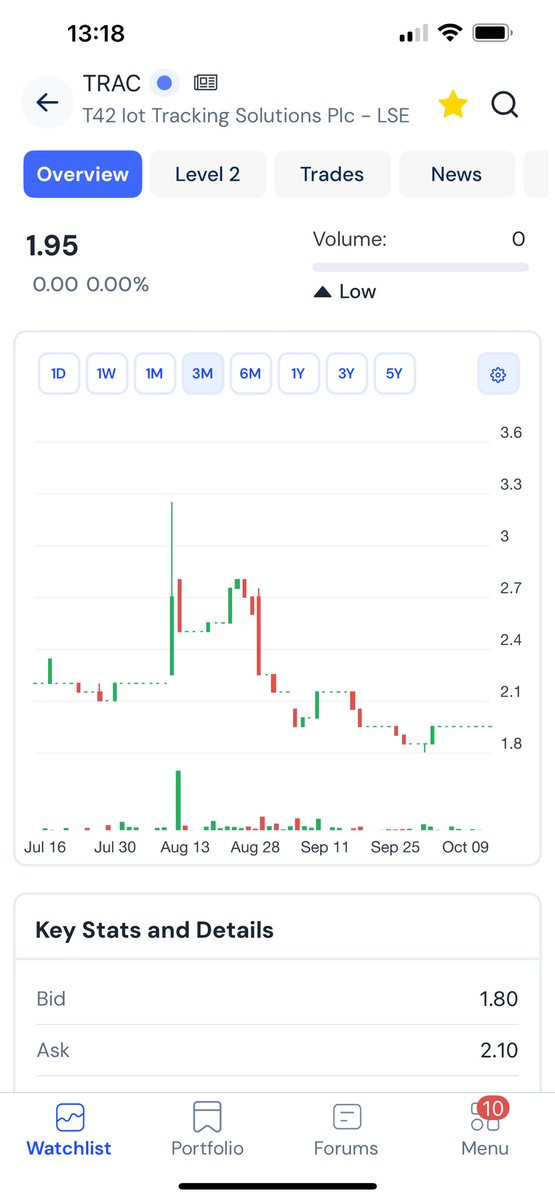
Task: Tap the 3.6 price axis label
Action: coord(511,433)
